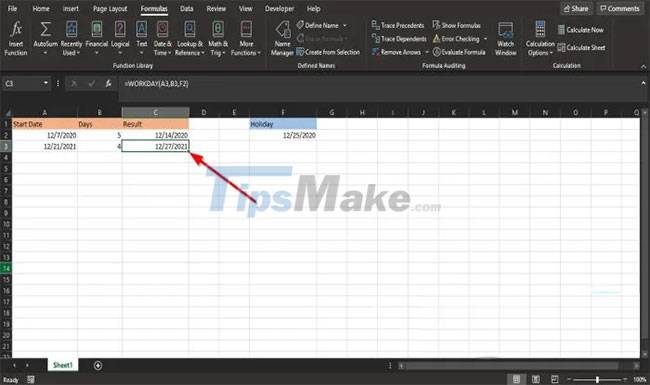Viewport: 650px width, 385px height.
Task: Open Text functions list
Action: (141, 38)
